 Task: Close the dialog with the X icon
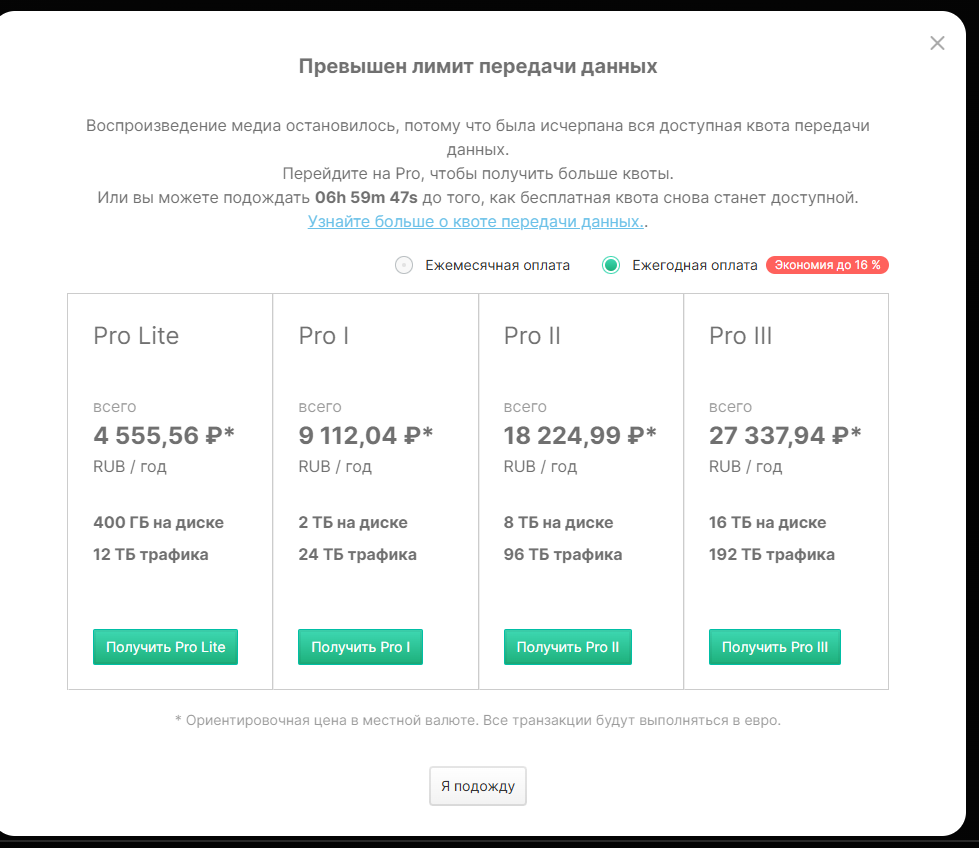click(x=937, y=43)
